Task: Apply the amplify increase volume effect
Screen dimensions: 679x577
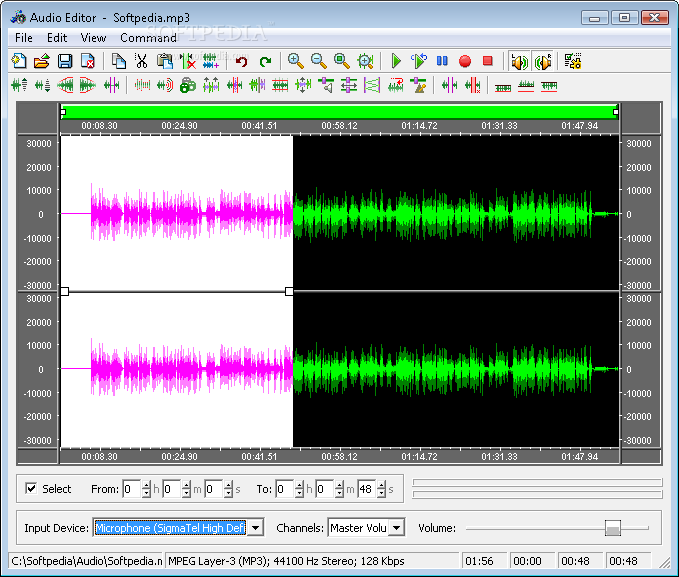Action: (x=19, y=85)
